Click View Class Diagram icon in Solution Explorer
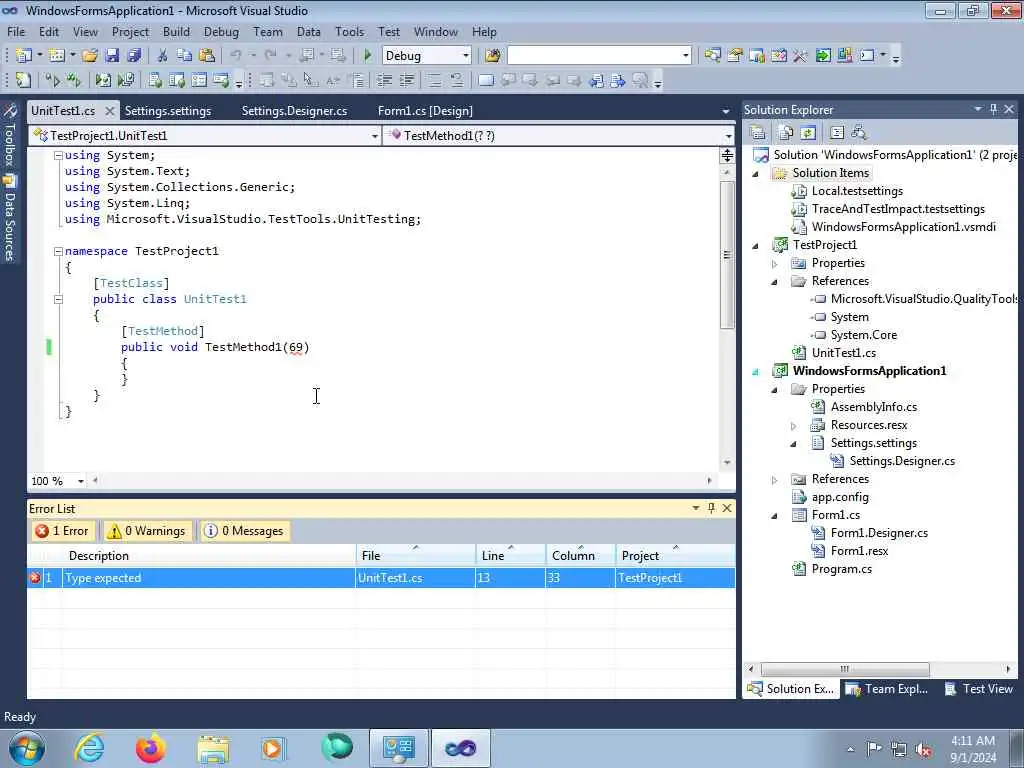 point(859,133)
